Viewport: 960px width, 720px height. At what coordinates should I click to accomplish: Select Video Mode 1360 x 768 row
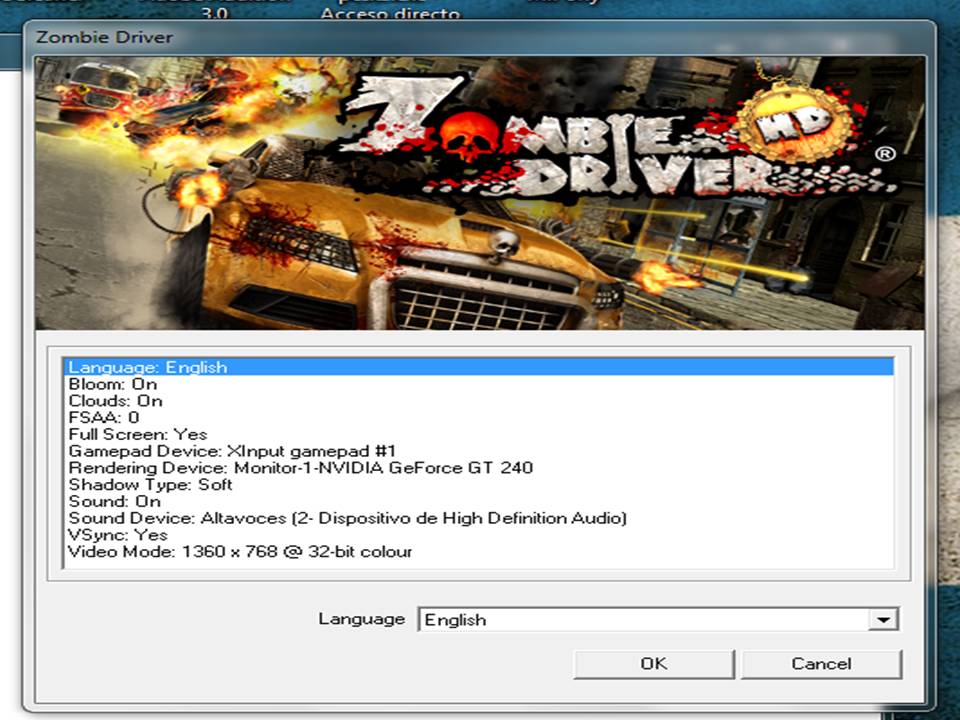pos(478,552)
